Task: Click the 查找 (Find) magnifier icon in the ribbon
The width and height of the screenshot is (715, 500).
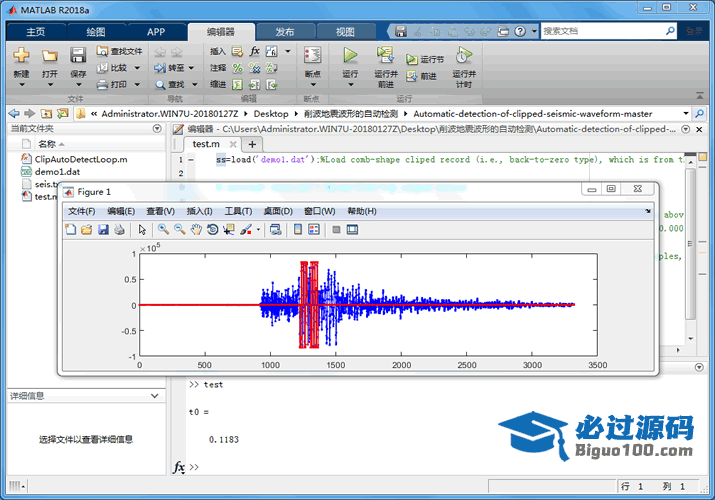Action: [x=160, y=85]
